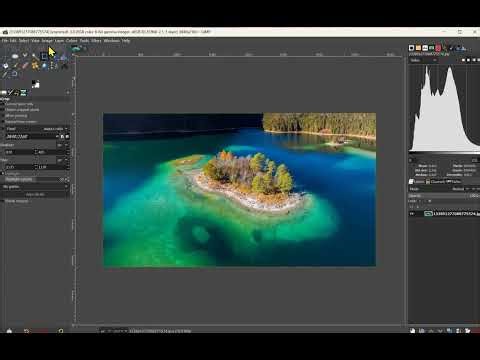Open the Position unit dropdown
The width and height of the screenshot is (480, 360).
pyautogui.click(x=63, y=145)
